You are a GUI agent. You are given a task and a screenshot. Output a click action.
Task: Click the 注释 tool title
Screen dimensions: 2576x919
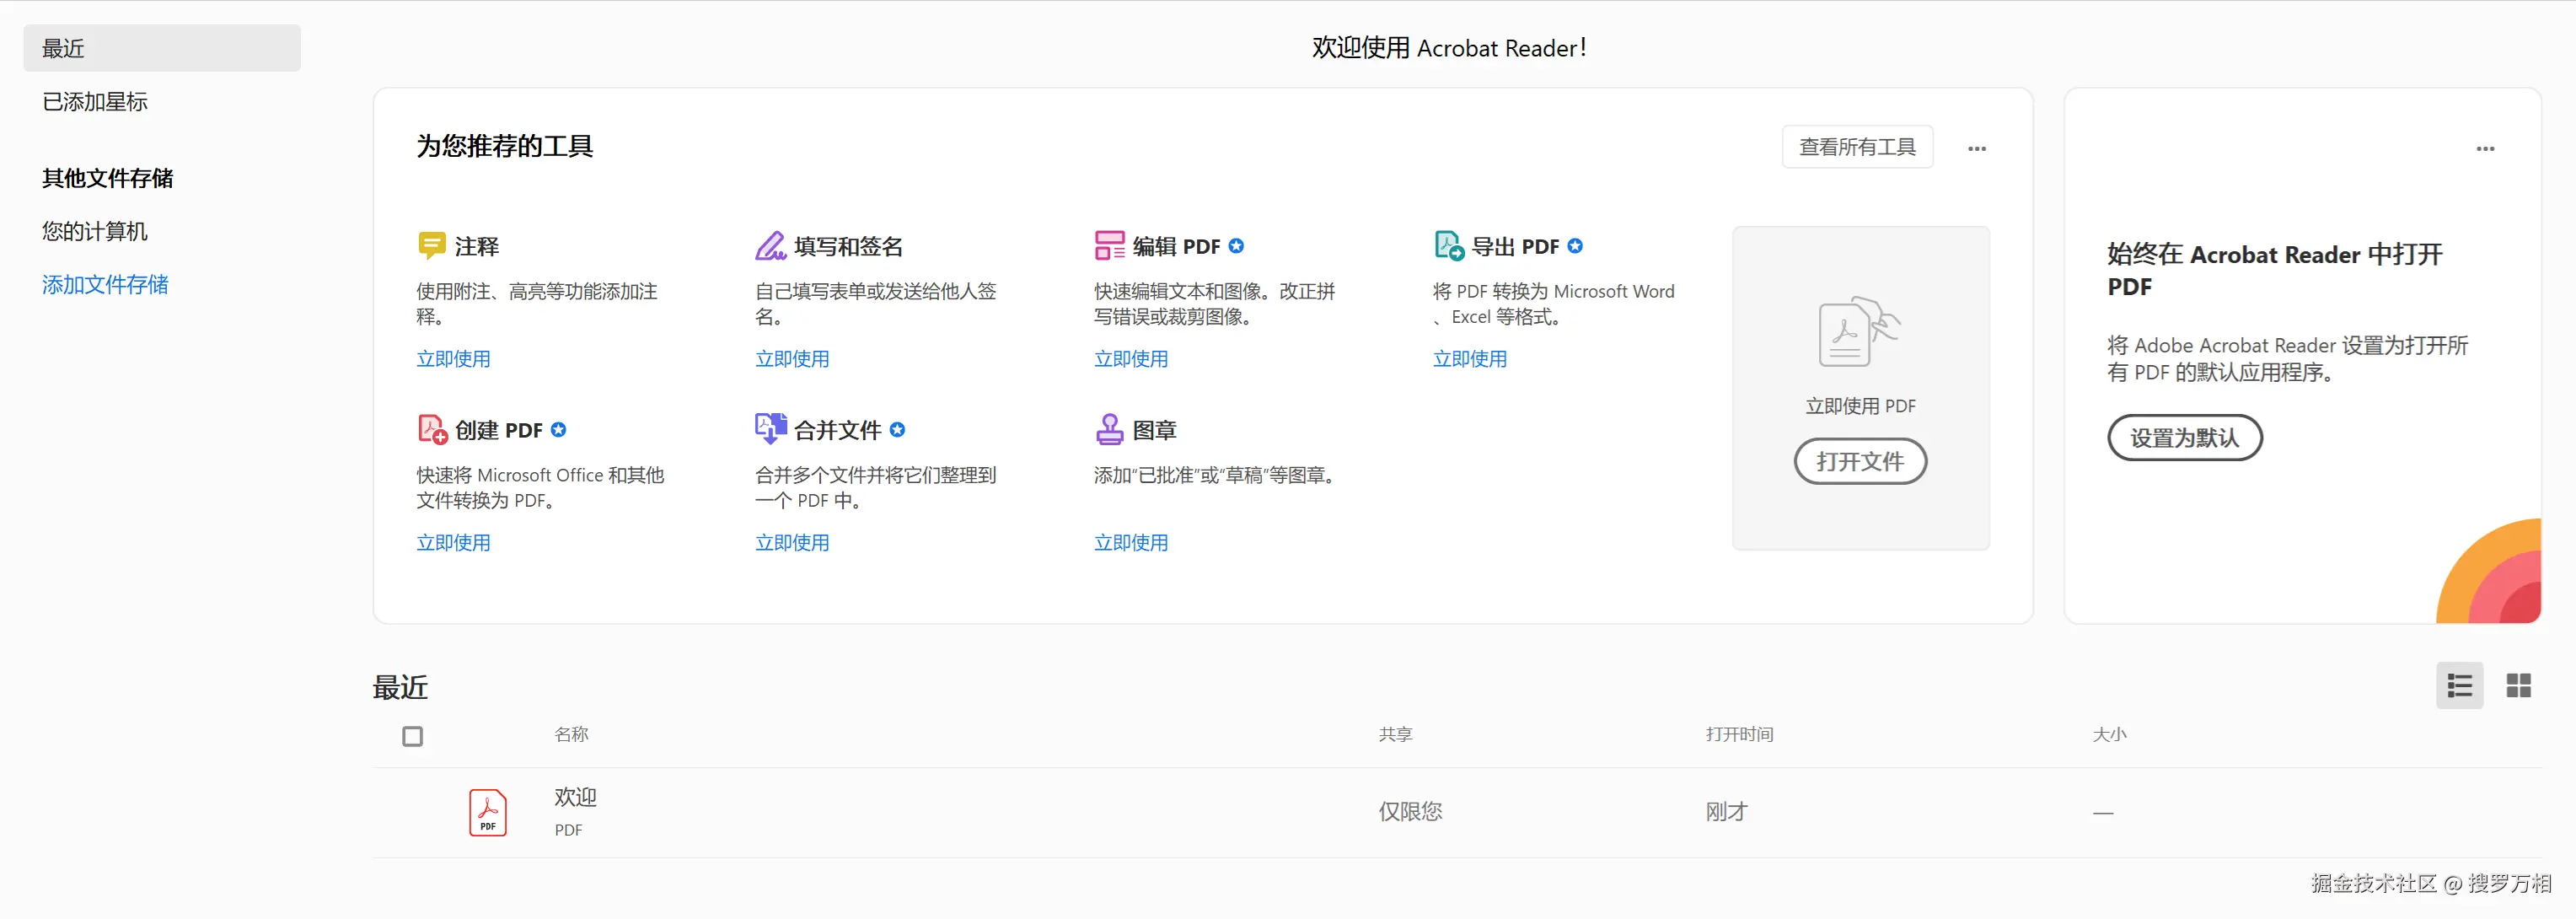coord(476,246)
